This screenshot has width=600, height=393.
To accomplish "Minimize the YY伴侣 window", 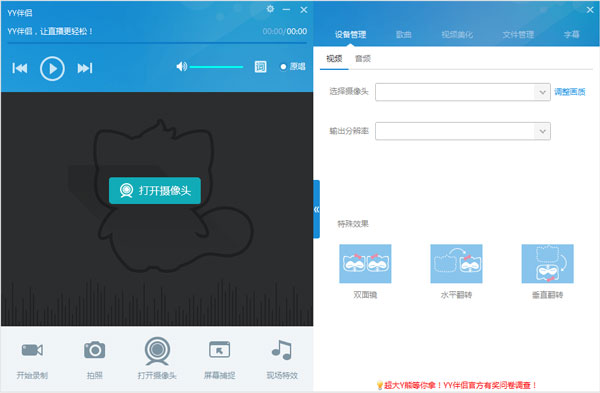I will pyautogui.click(x=286, y=9).
